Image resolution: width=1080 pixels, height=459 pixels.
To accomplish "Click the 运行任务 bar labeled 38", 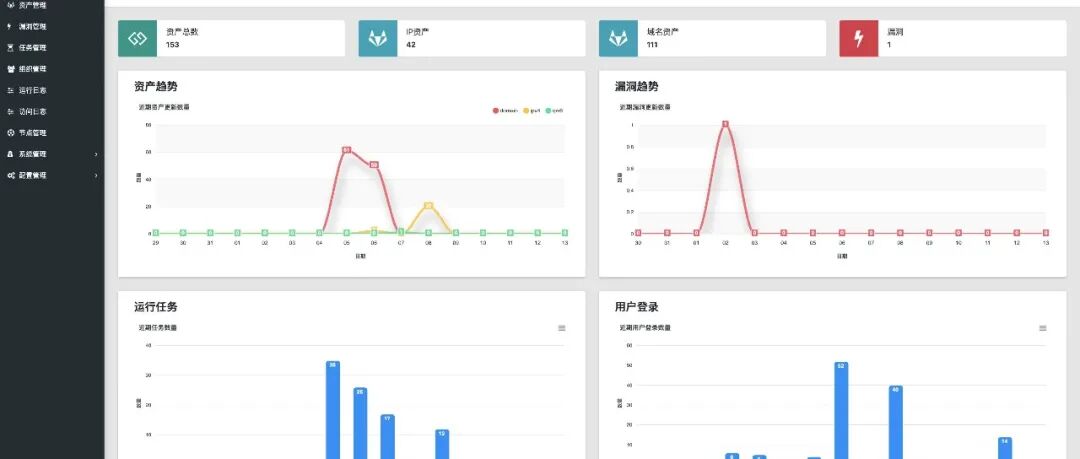I will 333,409.
